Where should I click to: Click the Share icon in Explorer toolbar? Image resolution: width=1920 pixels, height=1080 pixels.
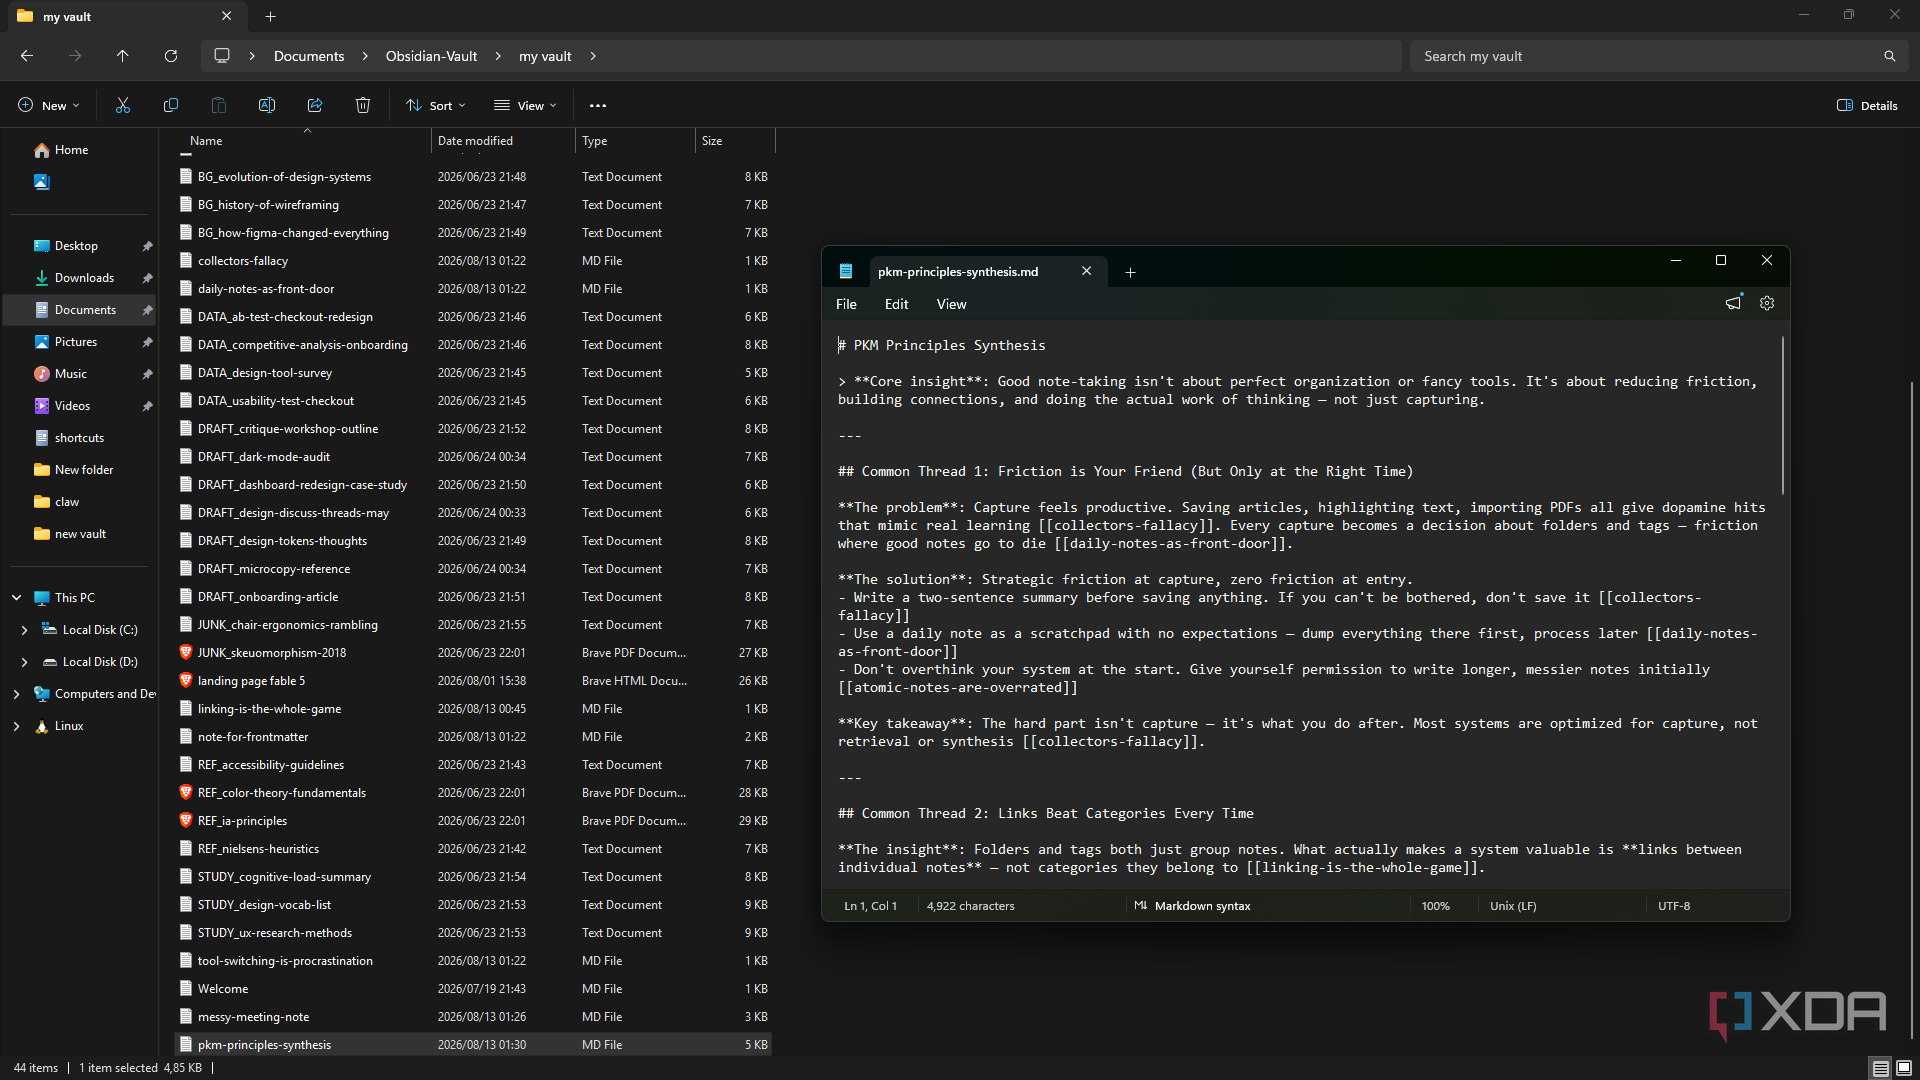pos(315,105)
